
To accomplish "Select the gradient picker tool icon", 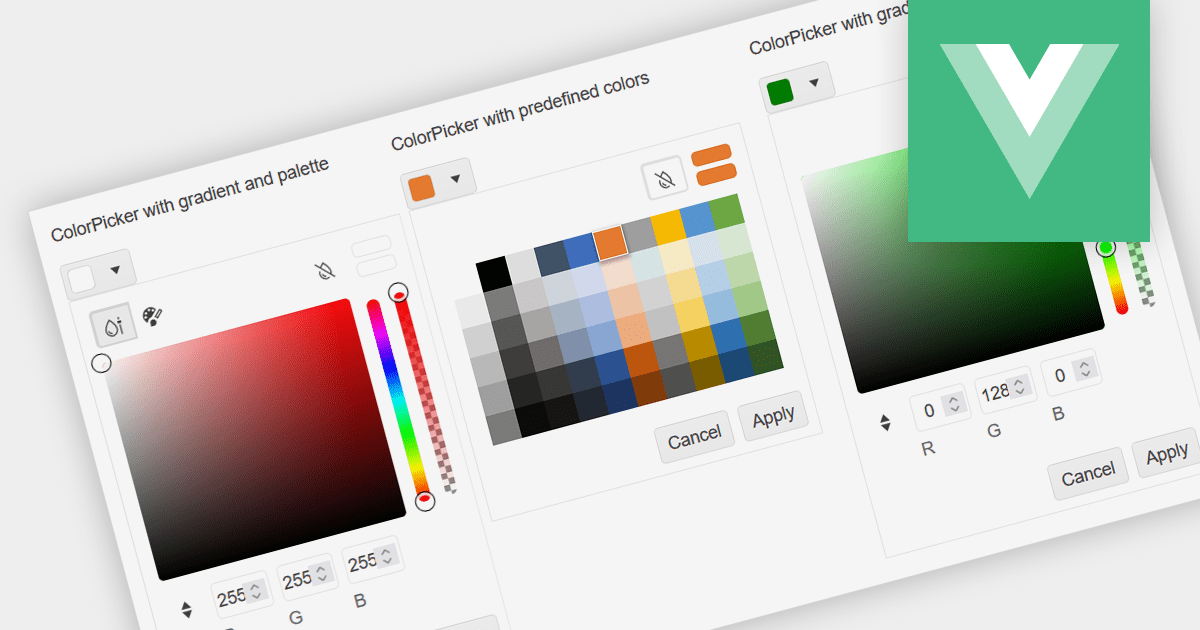I will point(113,323).
